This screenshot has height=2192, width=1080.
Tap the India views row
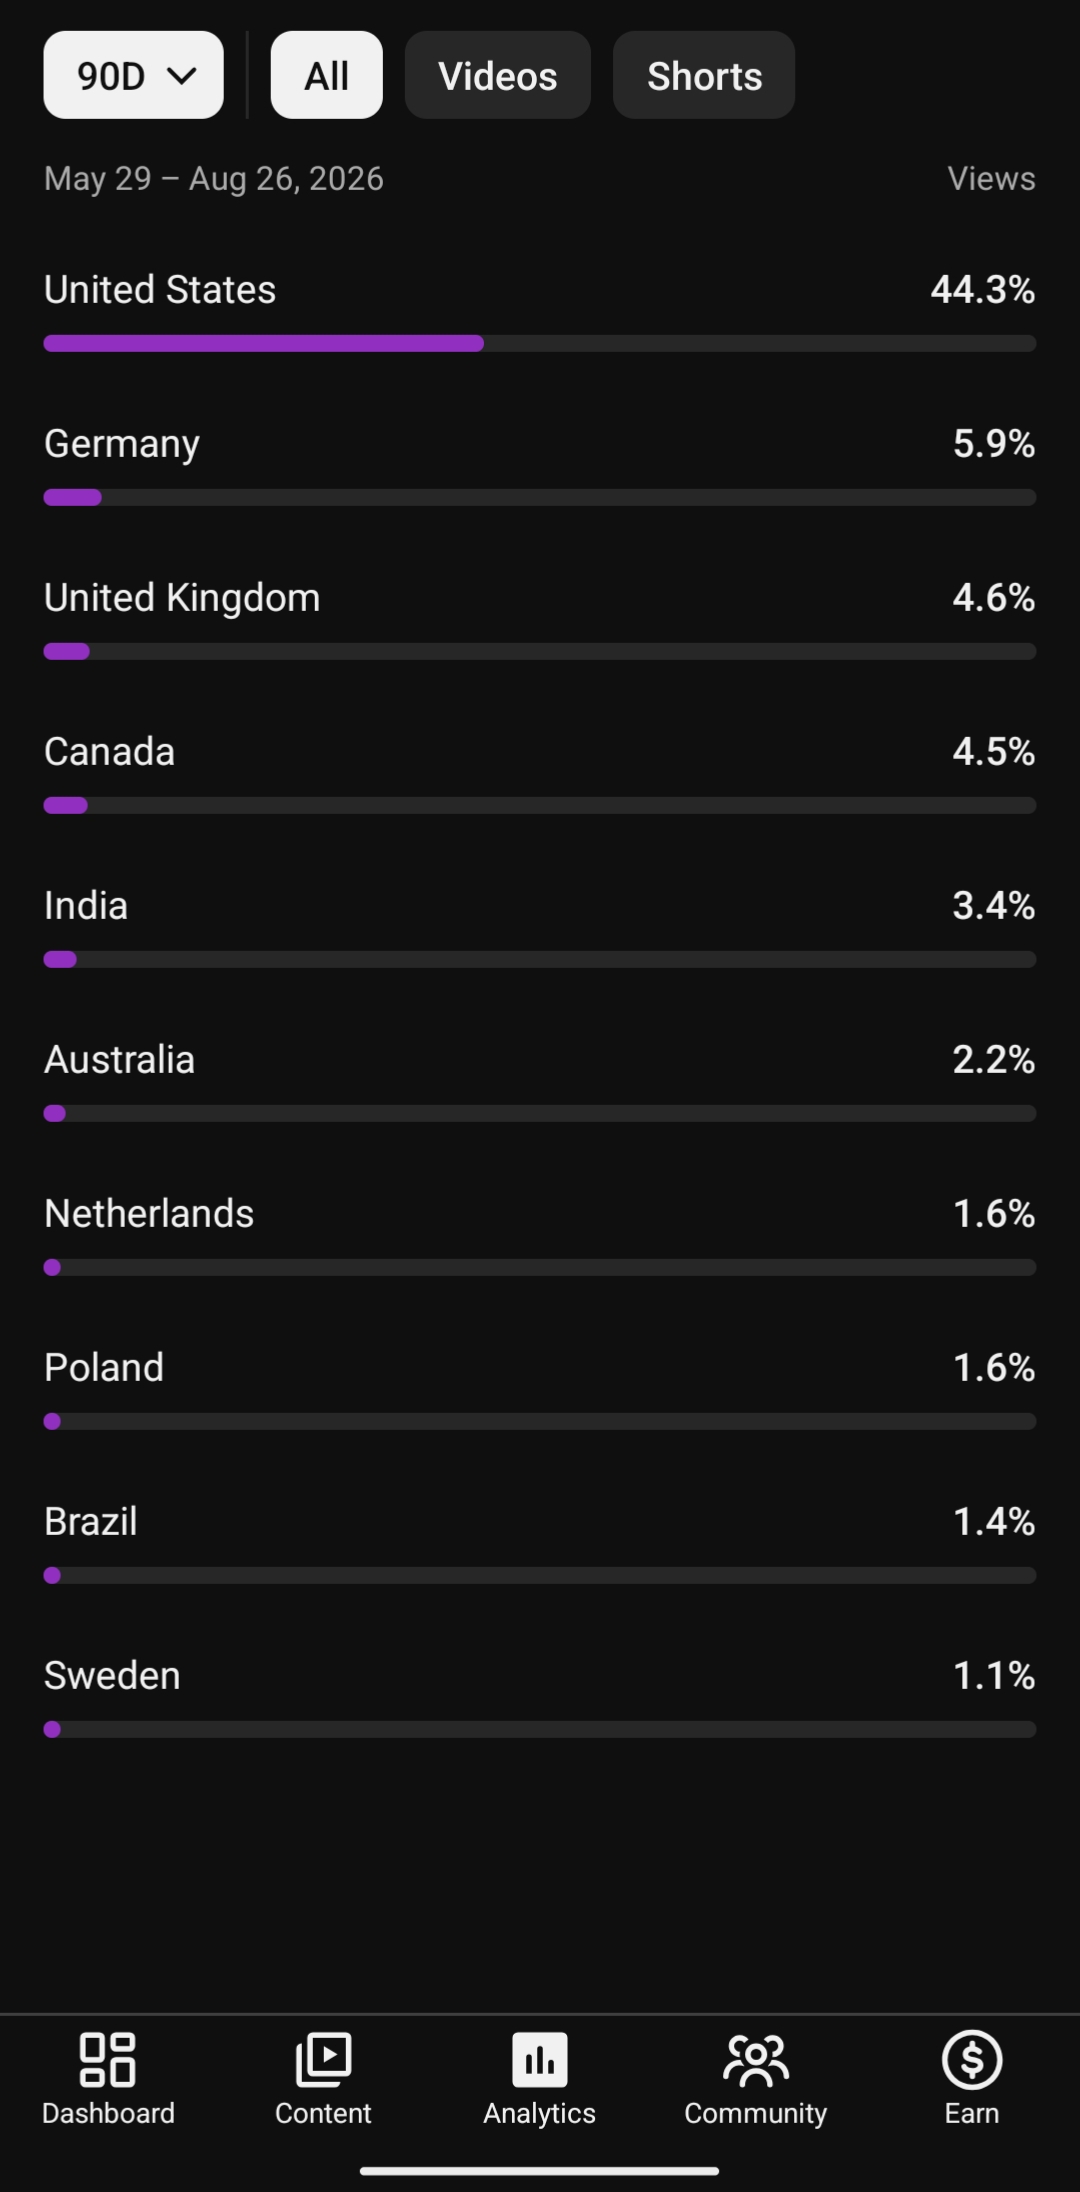(x=540, y=926)
